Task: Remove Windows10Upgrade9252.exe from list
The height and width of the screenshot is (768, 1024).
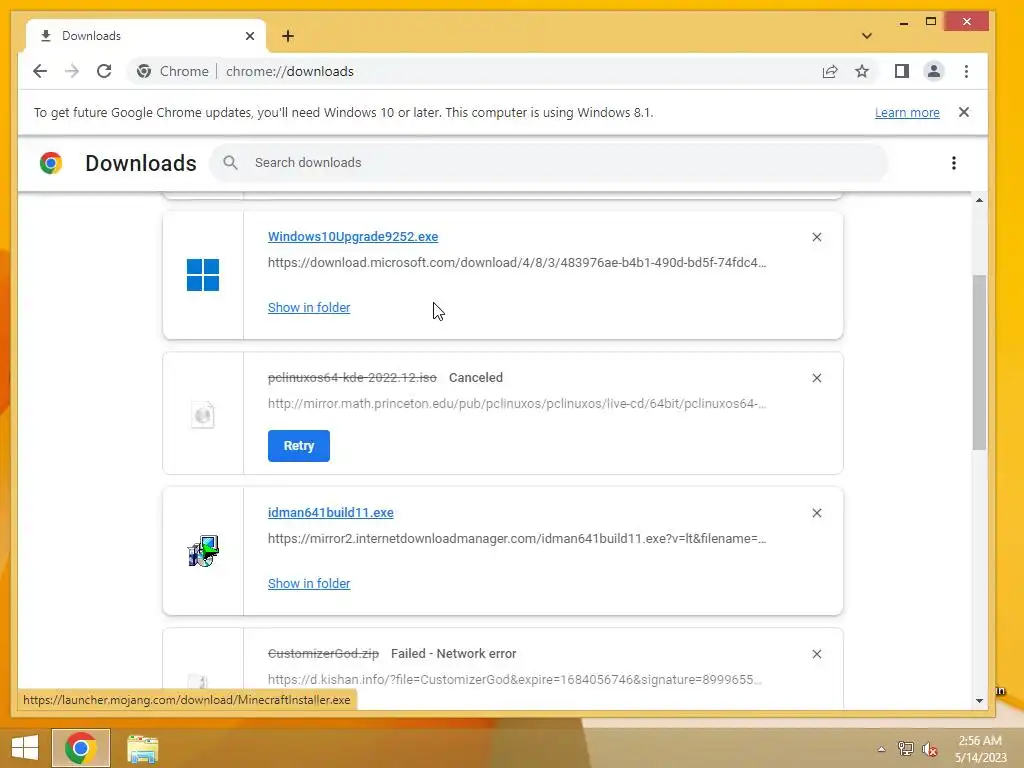Action: (x=817, y=237)
